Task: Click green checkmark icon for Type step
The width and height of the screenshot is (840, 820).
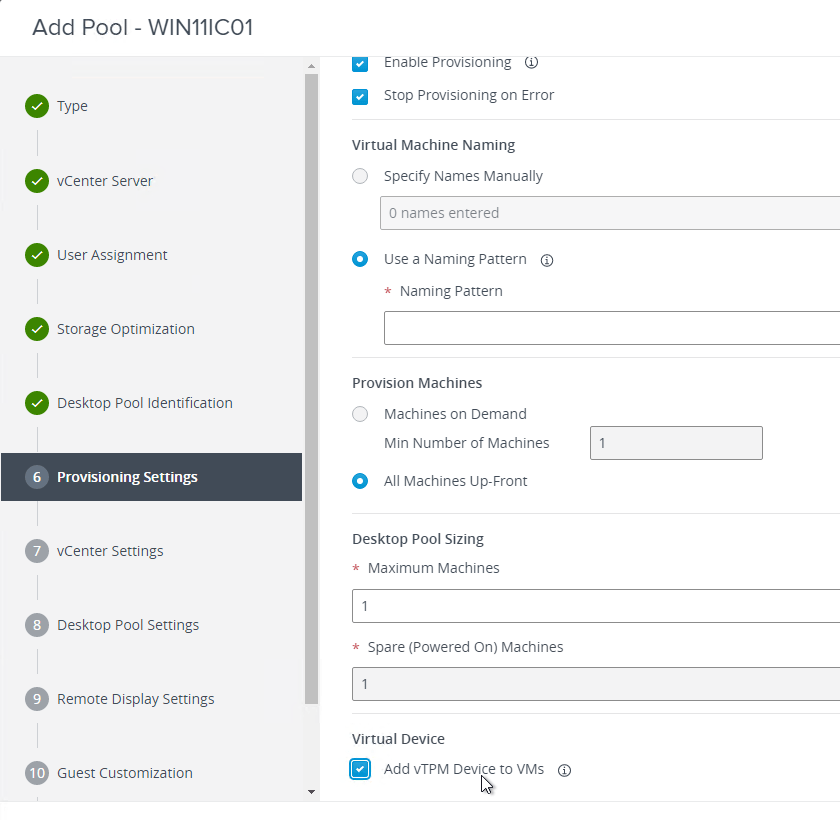Action: 37,106
